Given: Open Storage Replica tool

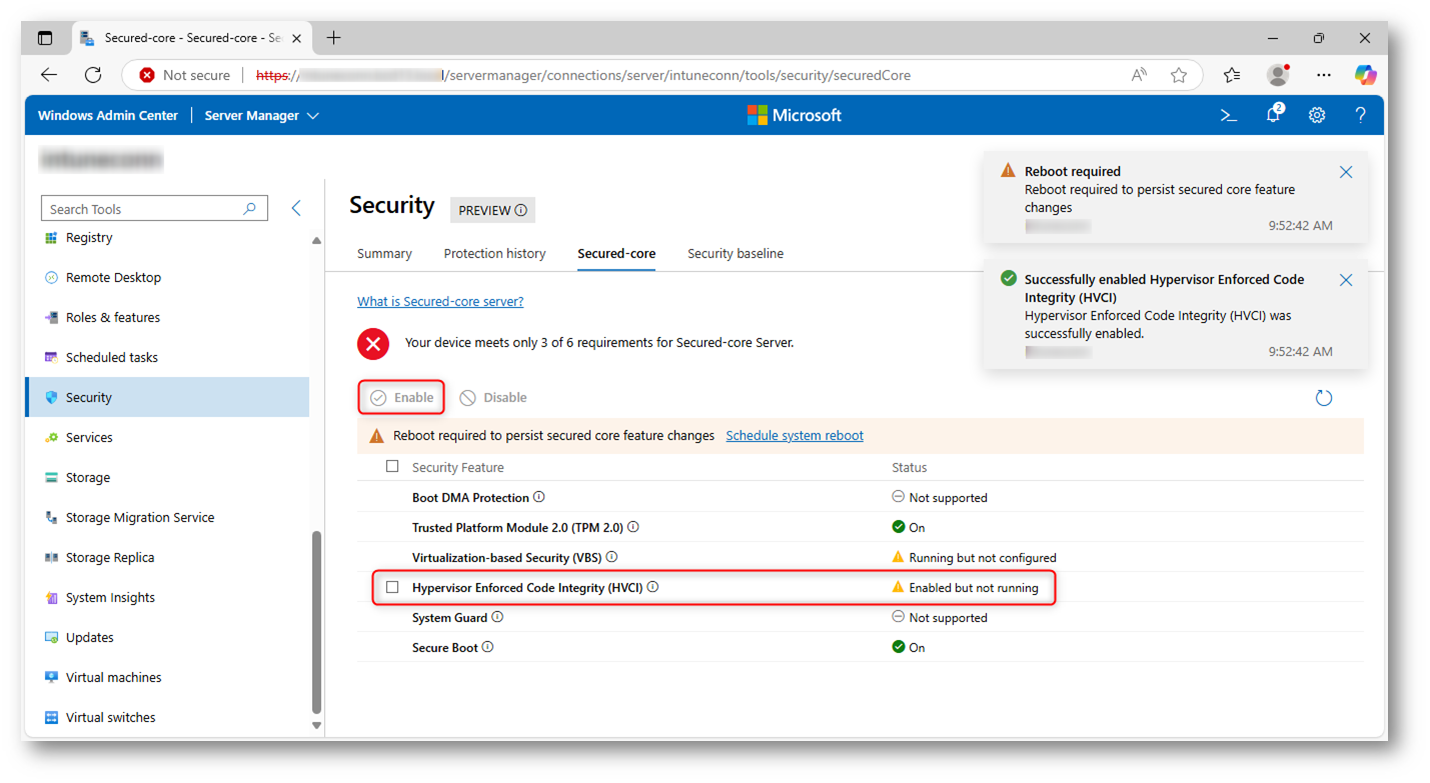Looking at the screenshot, I should (x=167, y=557).
